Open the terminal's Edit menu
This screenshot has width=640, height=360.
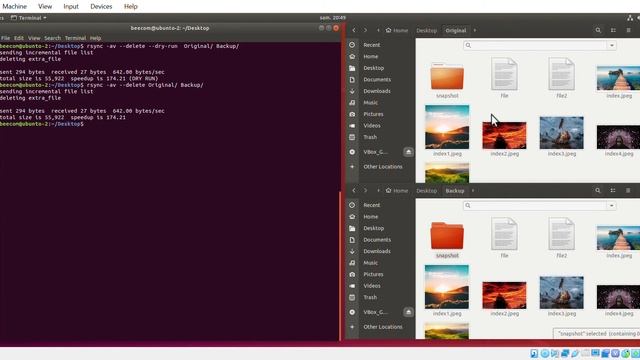coord(19,38)
